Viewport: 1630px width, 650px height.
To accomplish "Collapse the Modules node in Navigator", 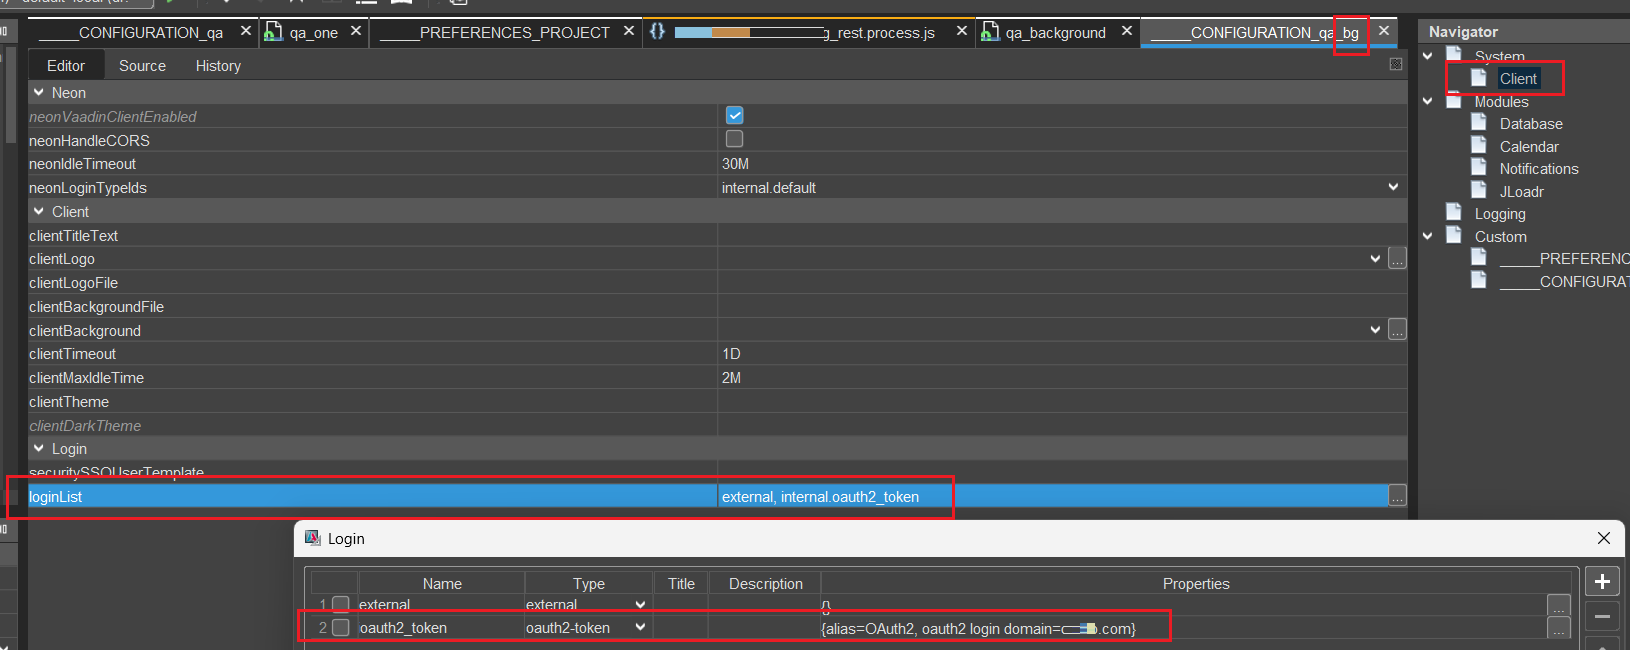I will tap(1428, 101).
